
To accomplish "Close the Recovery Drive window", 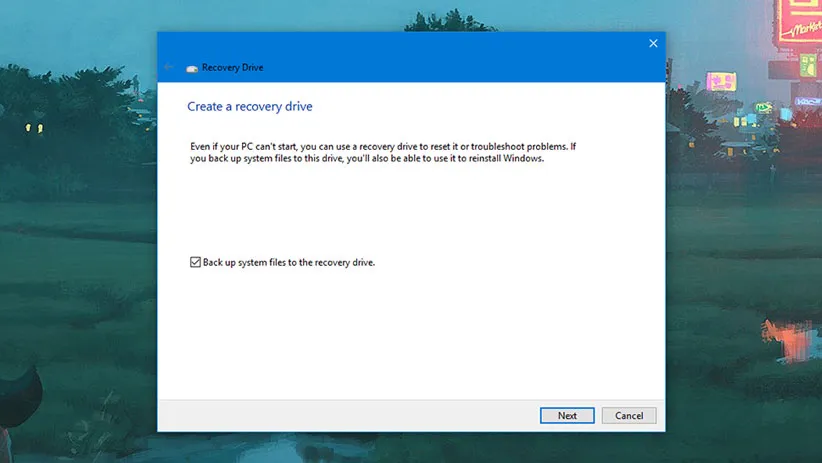I will (x=653, y=43).
